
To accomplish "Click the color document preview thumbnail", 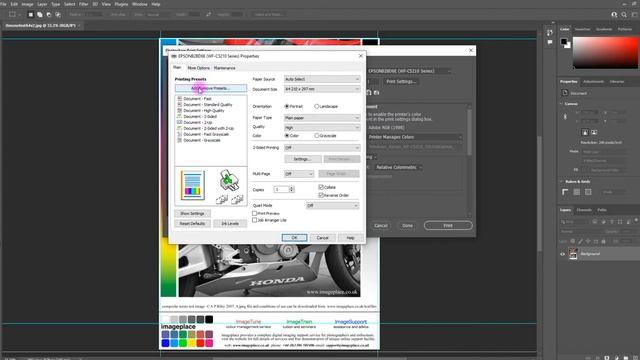I will coord(192,185).
